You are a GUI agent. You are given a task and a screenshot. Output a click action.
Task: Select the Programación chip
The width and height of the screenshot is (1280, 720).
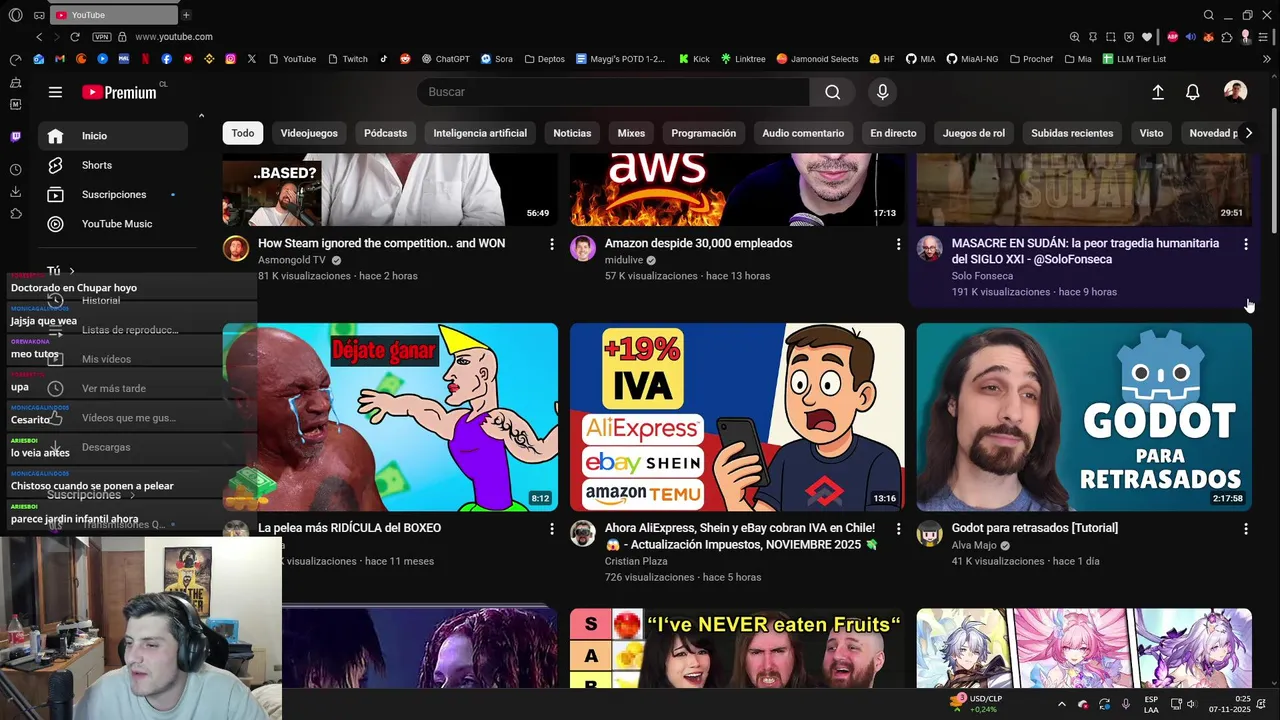tap(703, 133)
